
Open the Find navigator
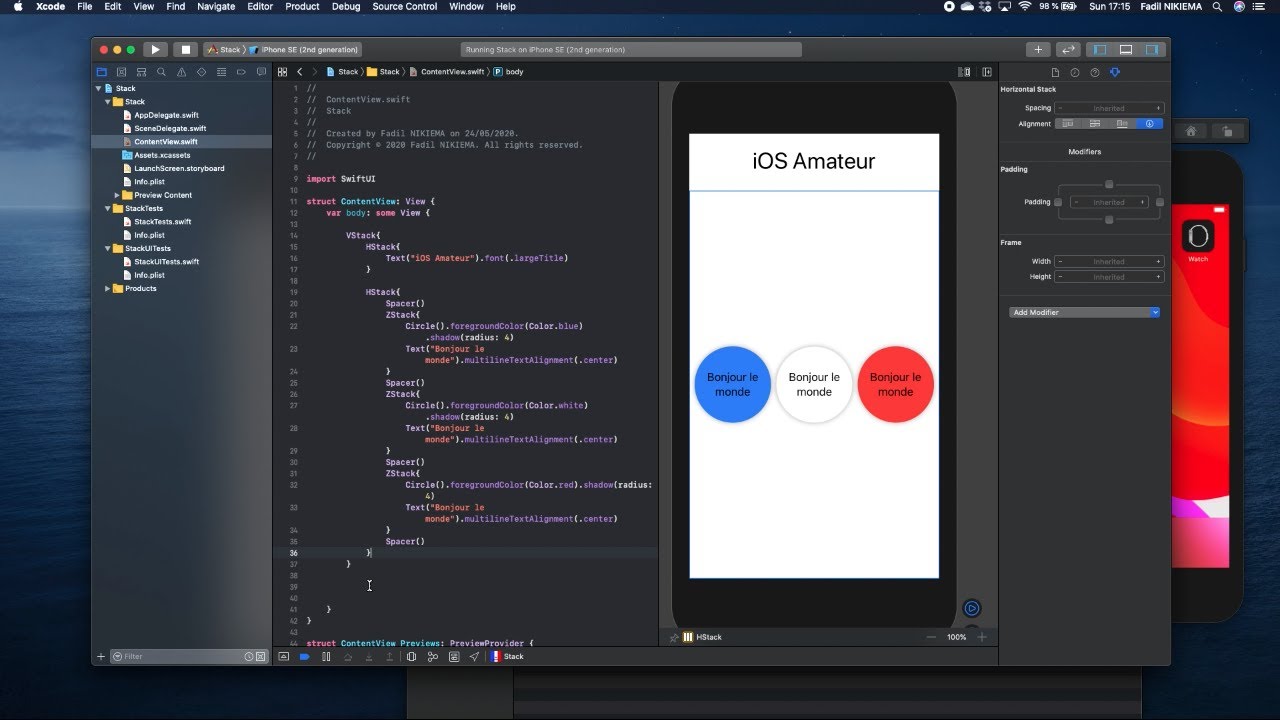[161, 72]
